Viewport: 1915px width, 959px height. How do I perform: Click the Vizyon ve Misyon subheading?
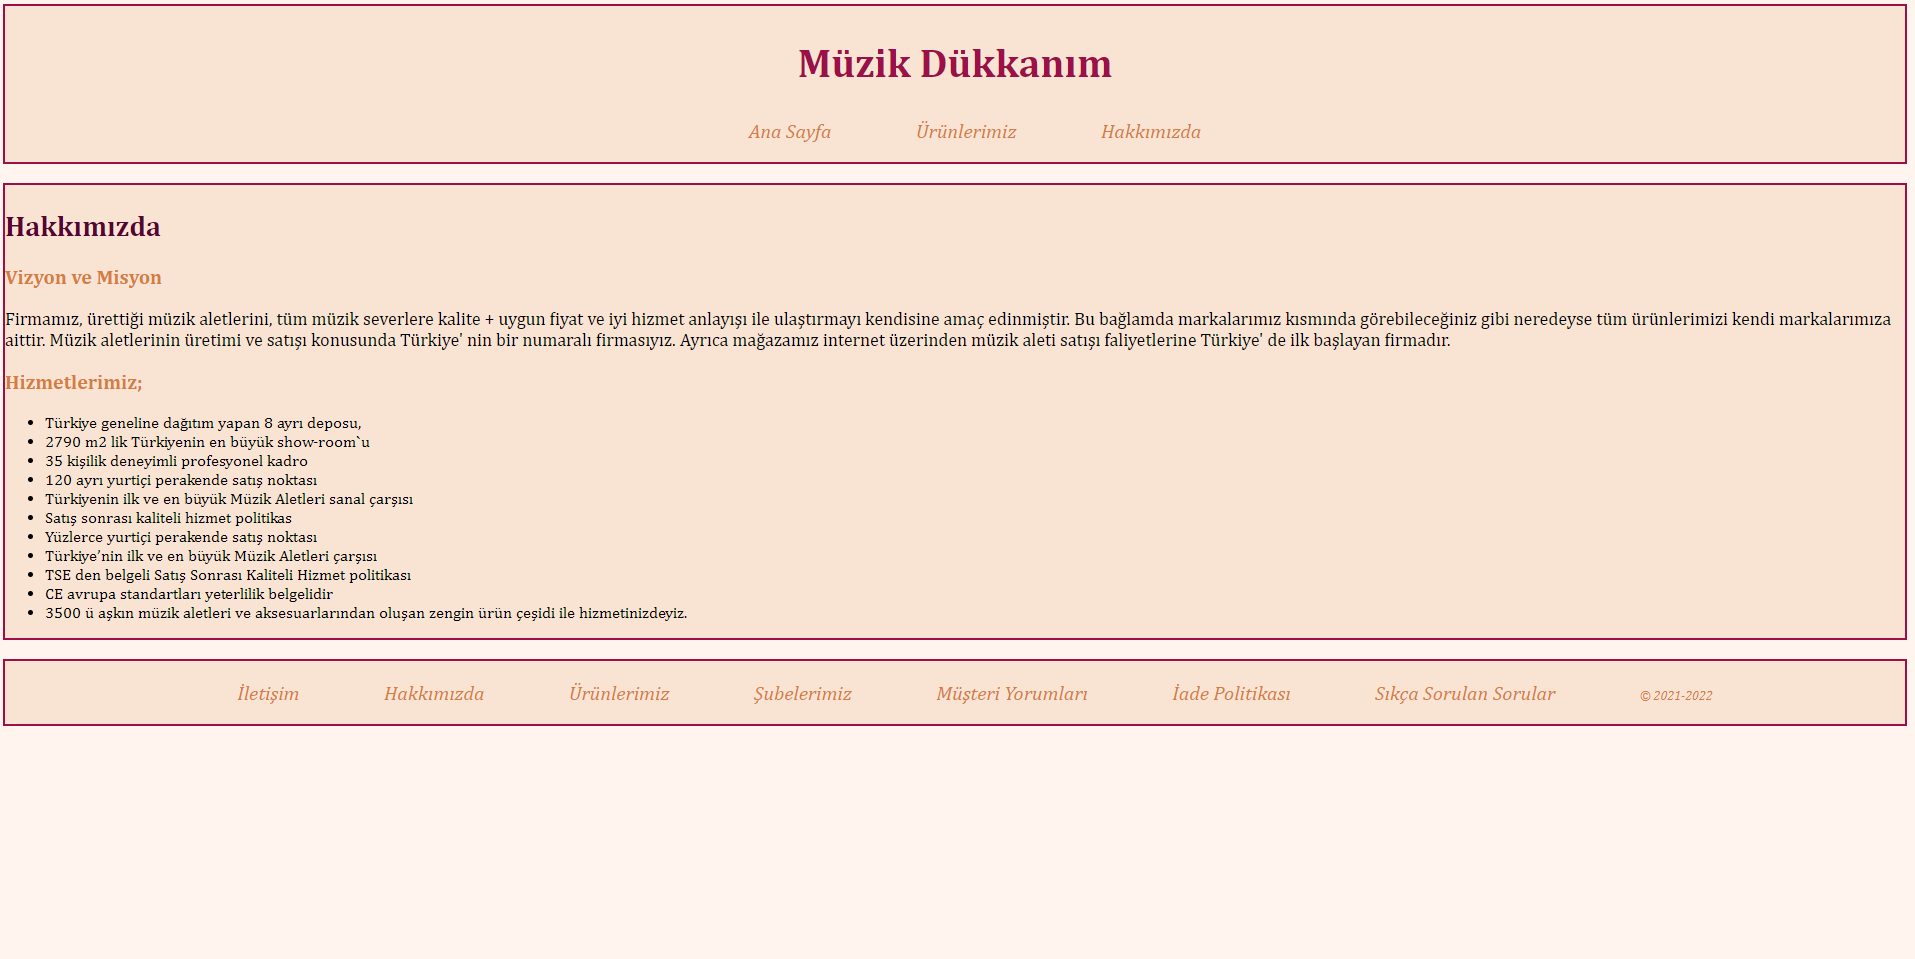click(83, 278)
